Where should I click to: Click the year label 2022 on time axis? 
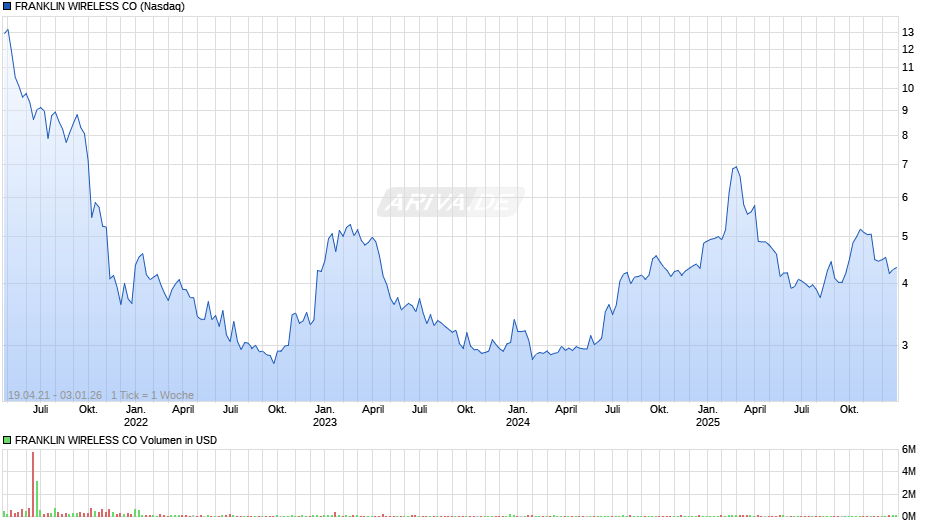135,422
